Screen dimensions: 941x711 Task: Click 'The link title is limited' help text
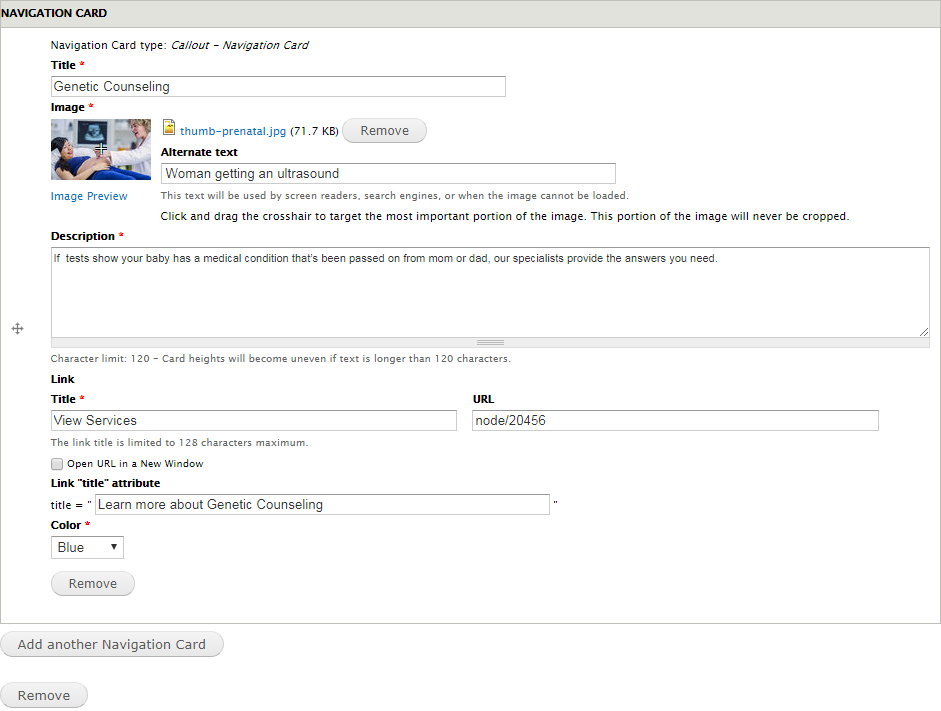179,442
